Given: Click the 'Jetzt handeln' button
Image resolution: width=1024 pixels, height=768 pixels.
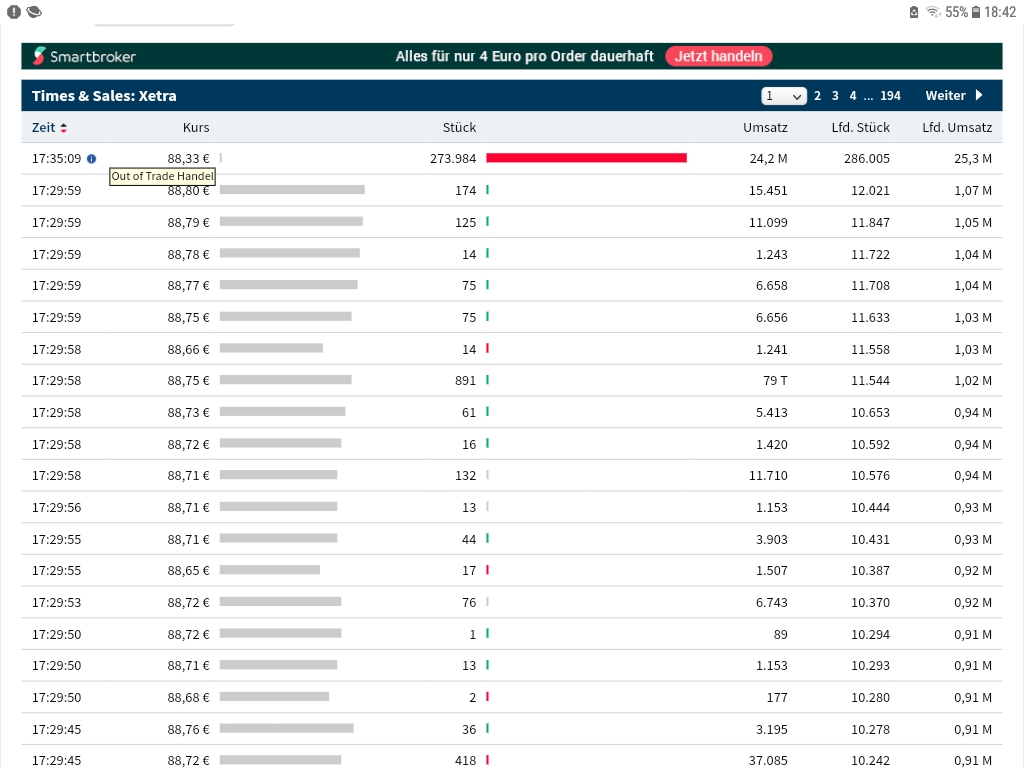Looking at the screenshot, I should tap(718, 56).
